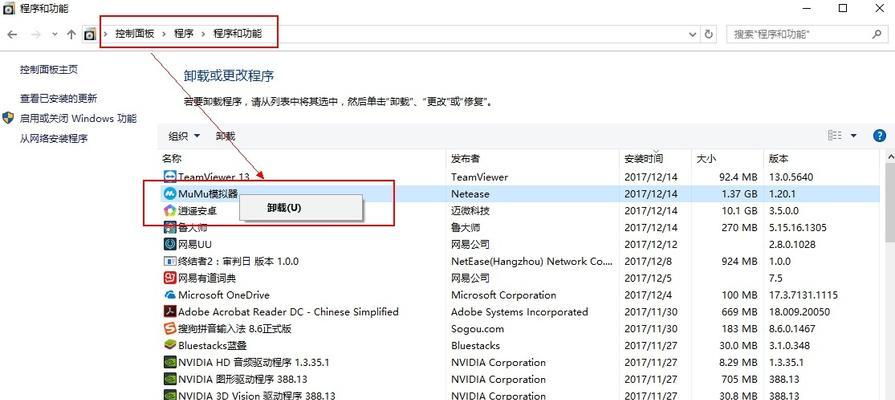Select the 10.1 GB size cell

click(739, 211)
